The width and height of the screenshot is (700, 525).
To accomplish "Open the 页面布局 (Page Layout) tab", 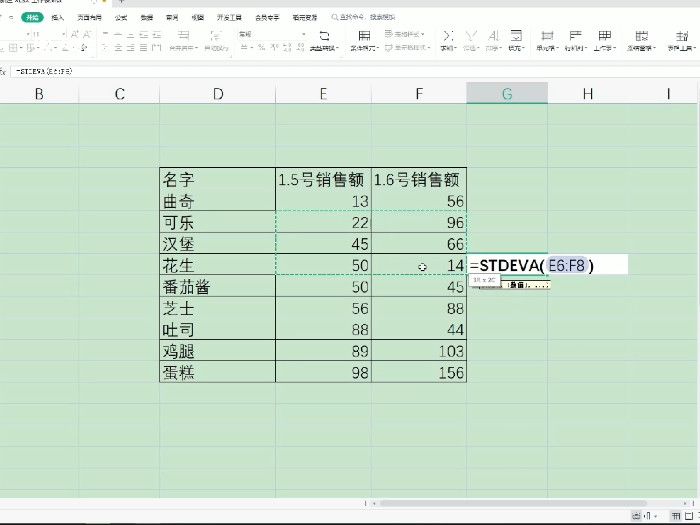I will 89,17.
